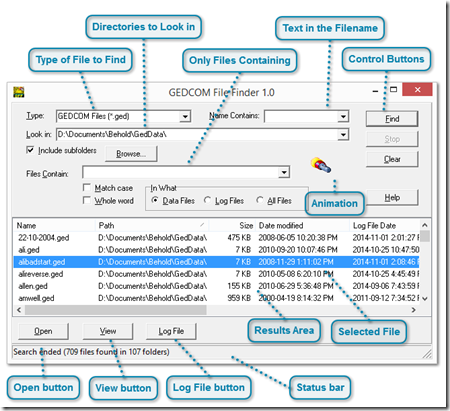This screenshot has width=450, height=411.
Task: Expand the Type file dropdown
Action: pos(185,116)
